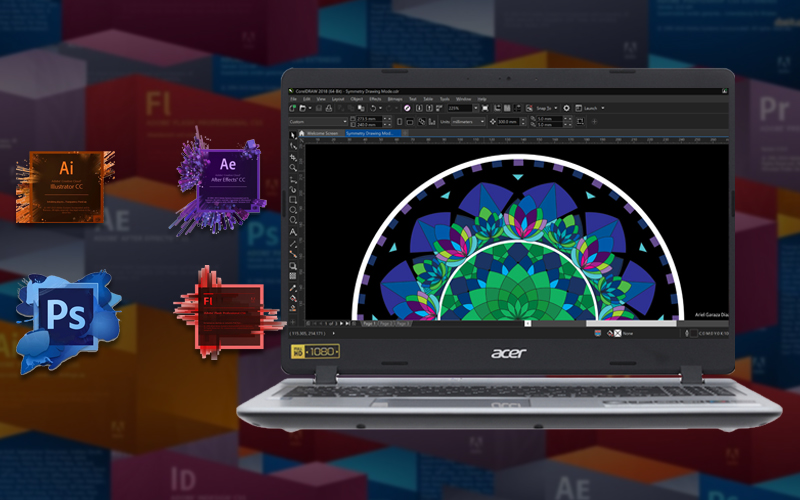Image resolution: width=800 pixels, height=500 pixels.
Task: Open the Custom page size dropdown
Action: pyautogui.click(x=318, y=121)
